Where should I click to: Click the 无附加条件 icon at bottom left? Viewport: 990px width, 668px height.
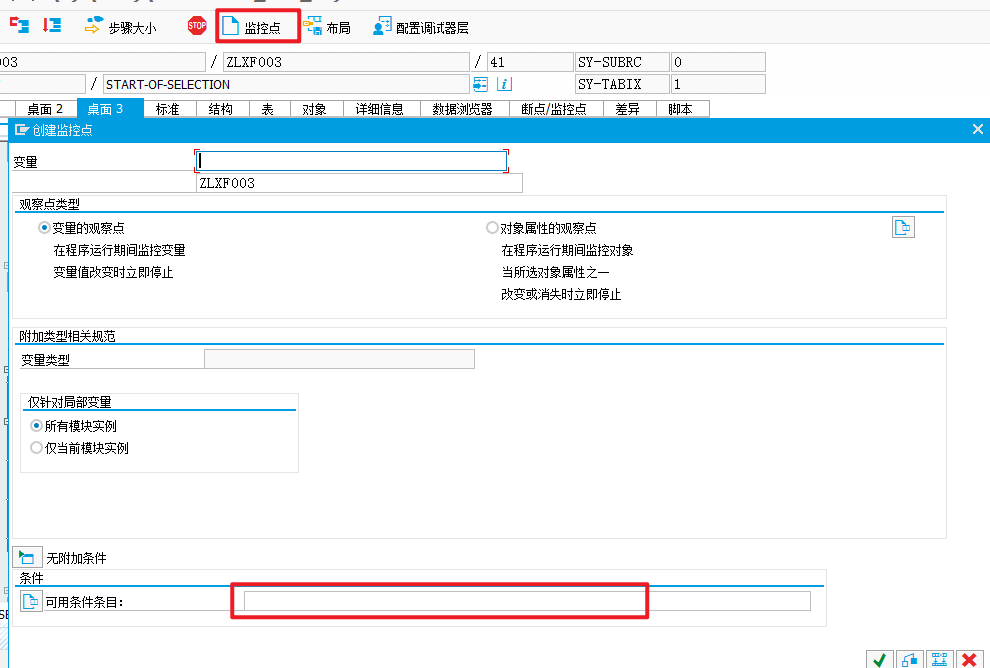[x=26, y=557]
